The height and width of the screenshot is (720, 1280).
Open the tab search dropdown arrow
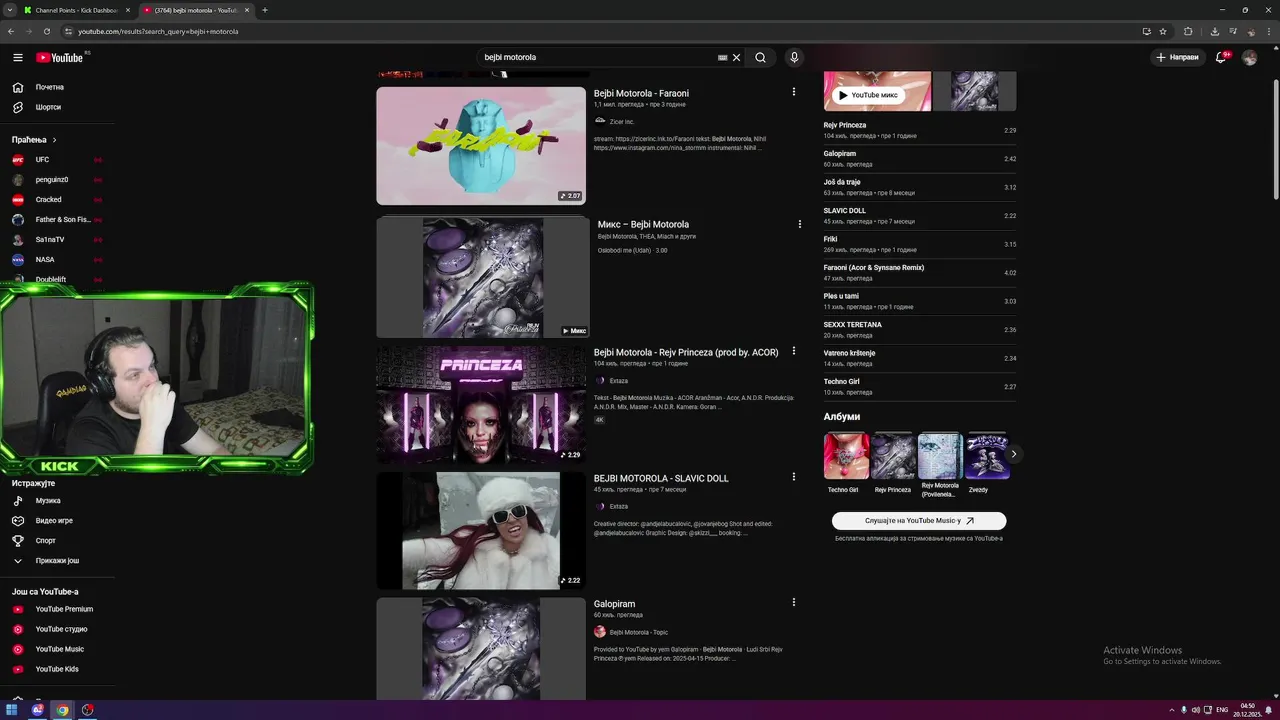click(x=9, y=10)
